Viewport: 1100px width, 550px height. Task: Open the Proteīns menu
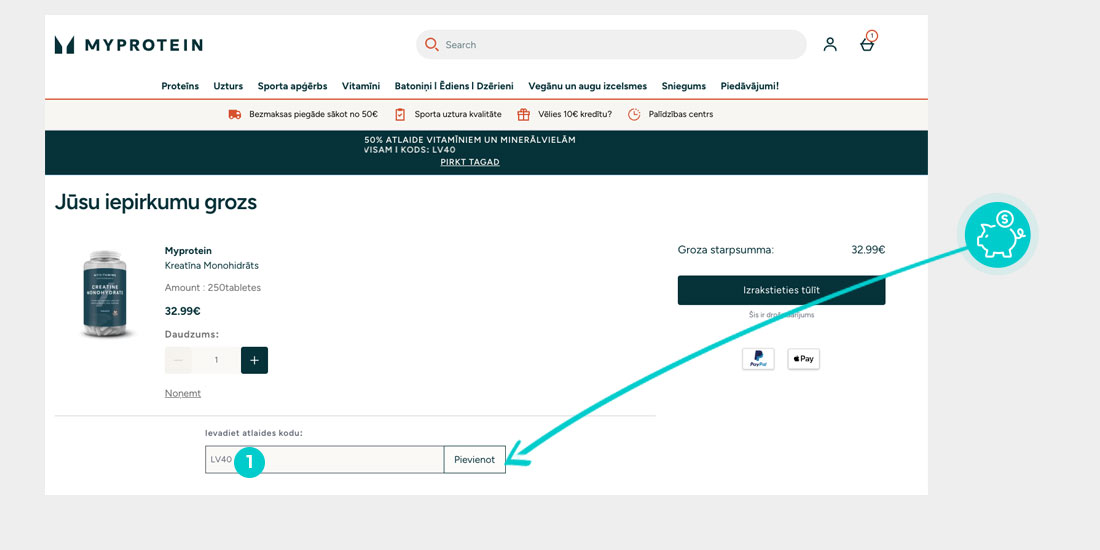pyautogui.click(x=180, y=86)
